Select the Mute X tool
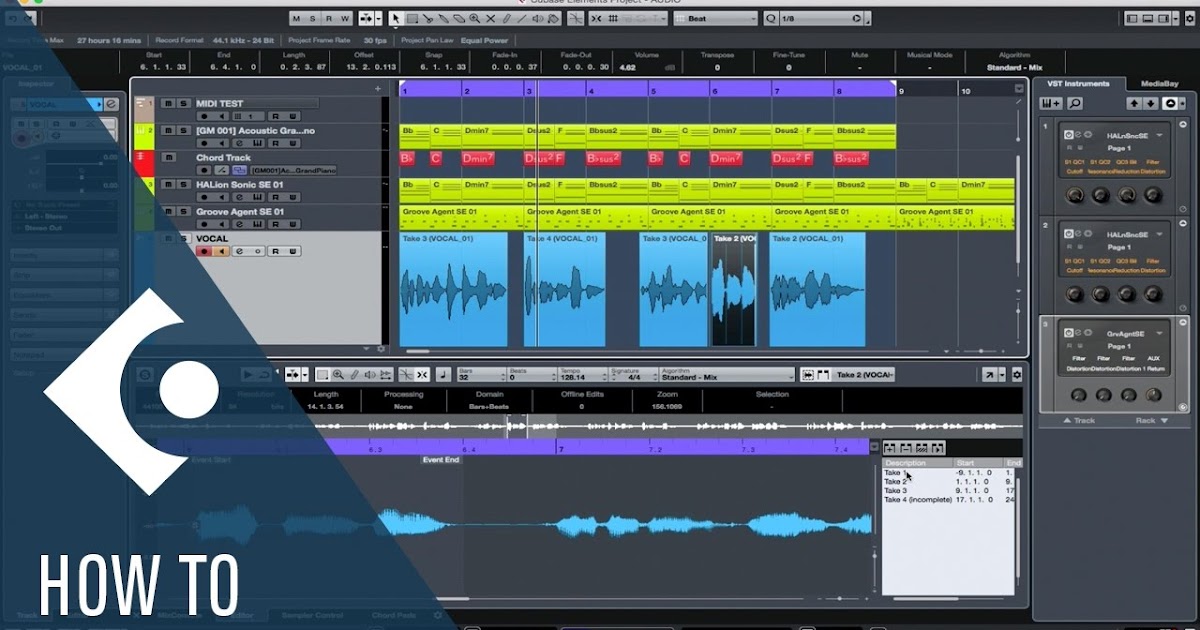This screenshot has height=630, width=1200. coord(490,18)
